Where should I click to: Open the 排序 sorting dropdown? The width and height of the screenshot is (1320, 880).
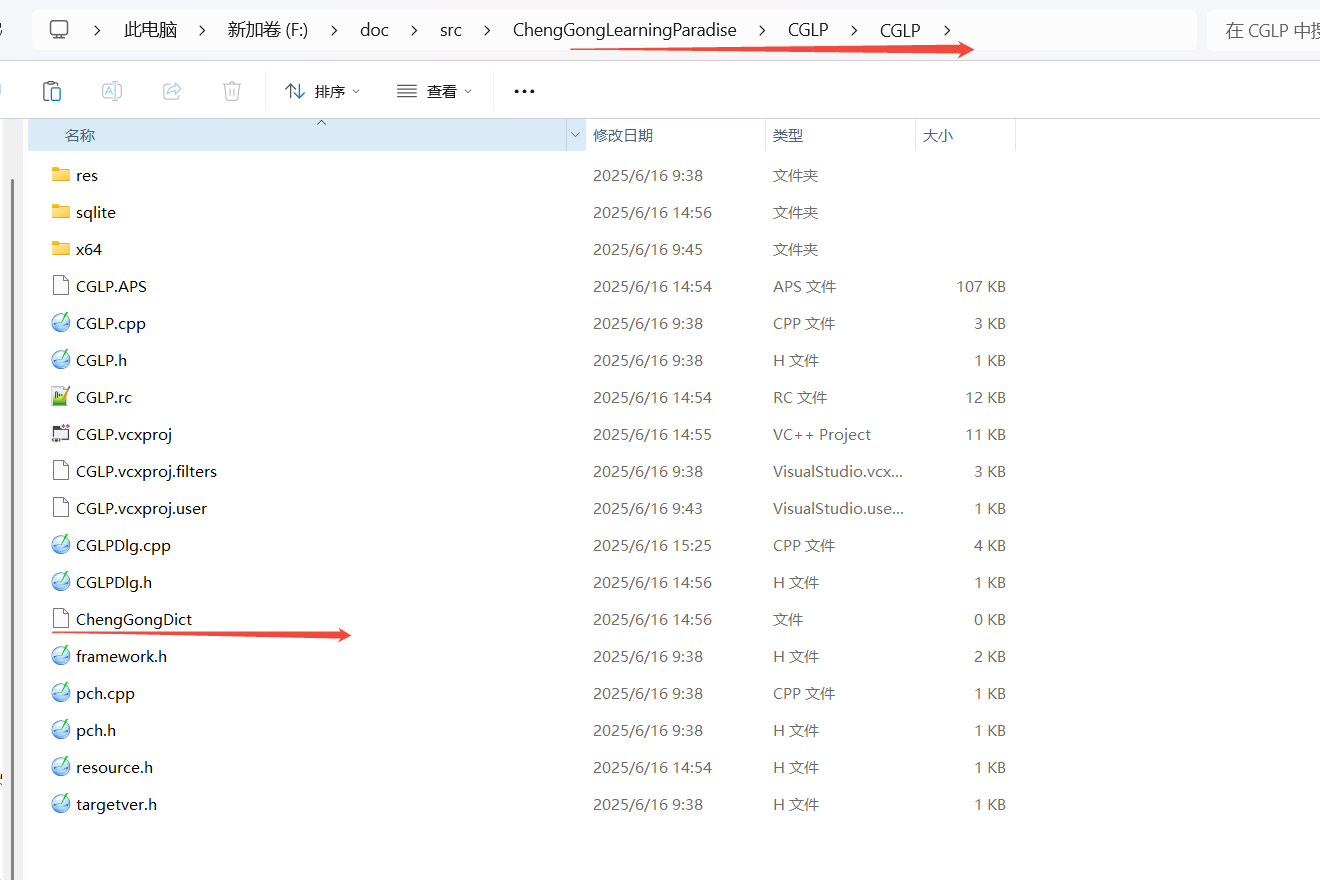coord(322,91)
